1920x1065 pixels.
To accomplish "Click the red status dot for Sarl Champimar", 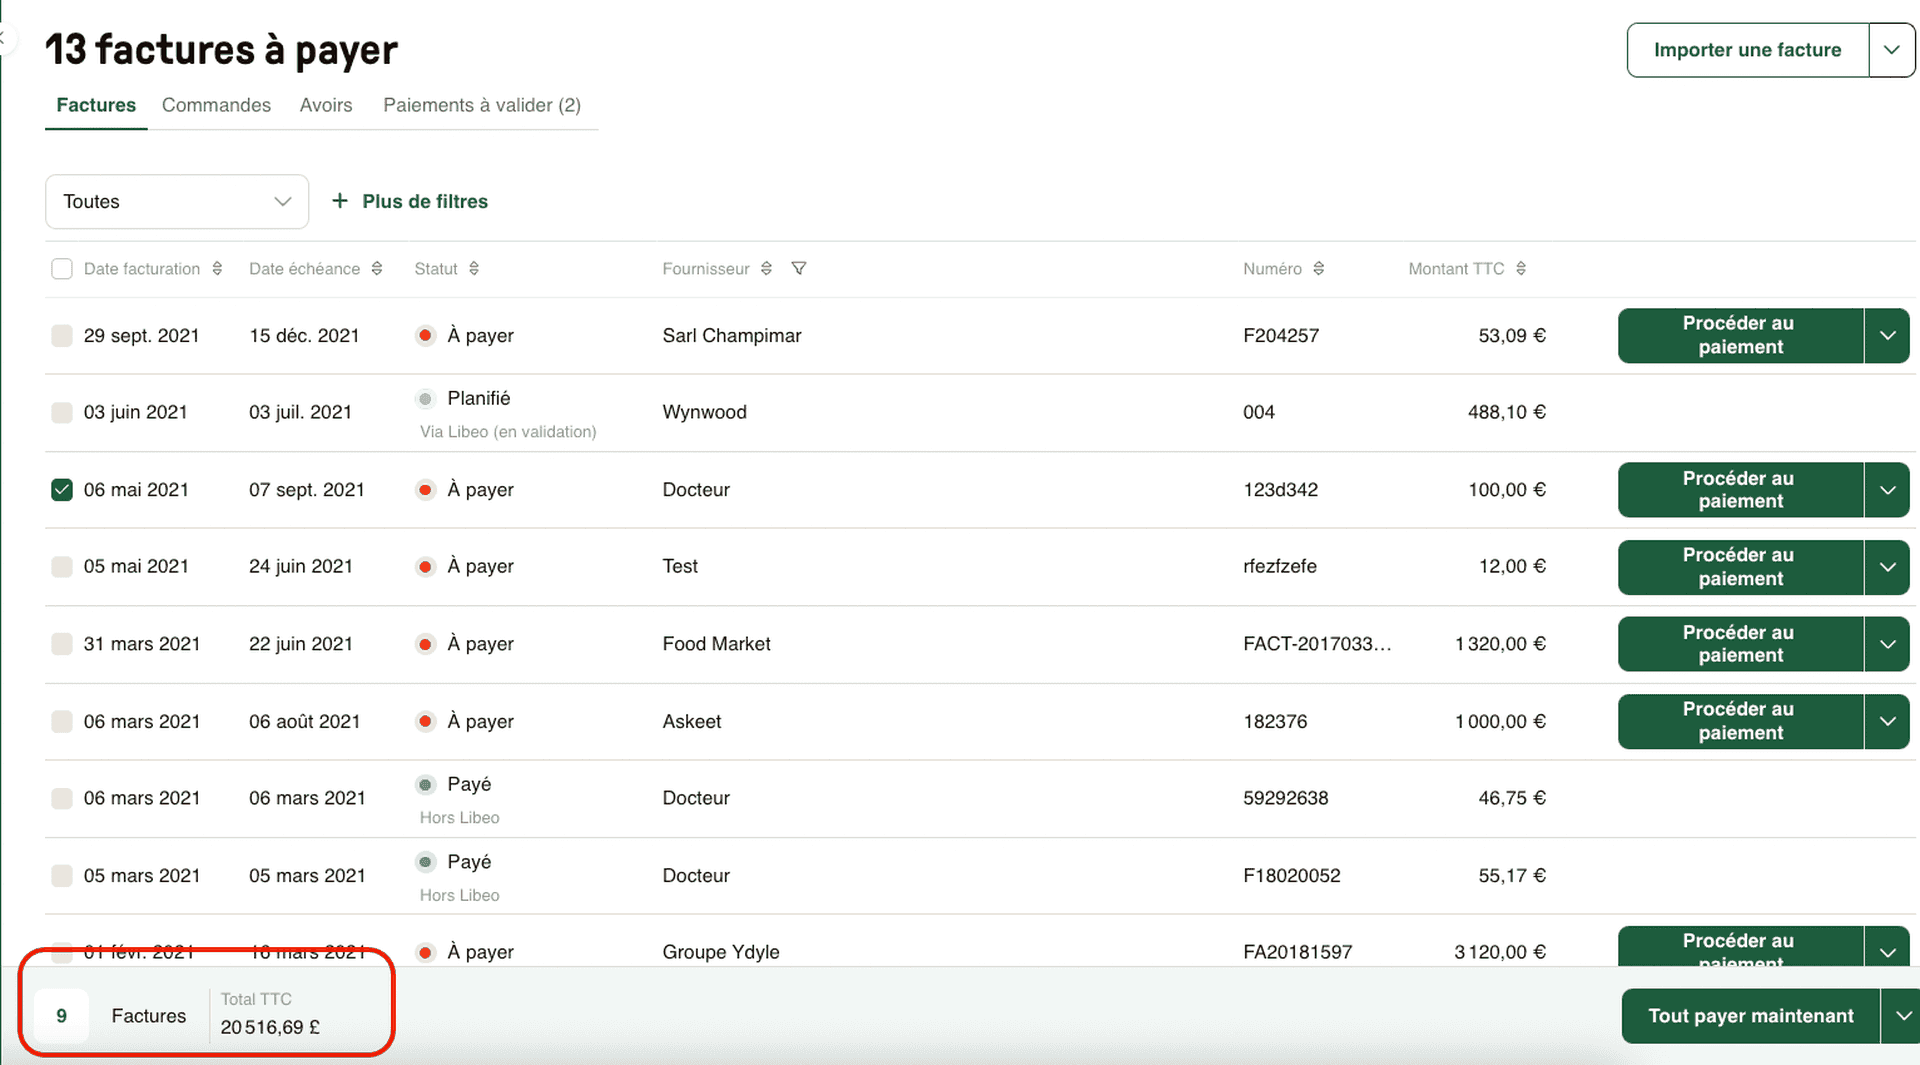I will [x=425, y=336].
